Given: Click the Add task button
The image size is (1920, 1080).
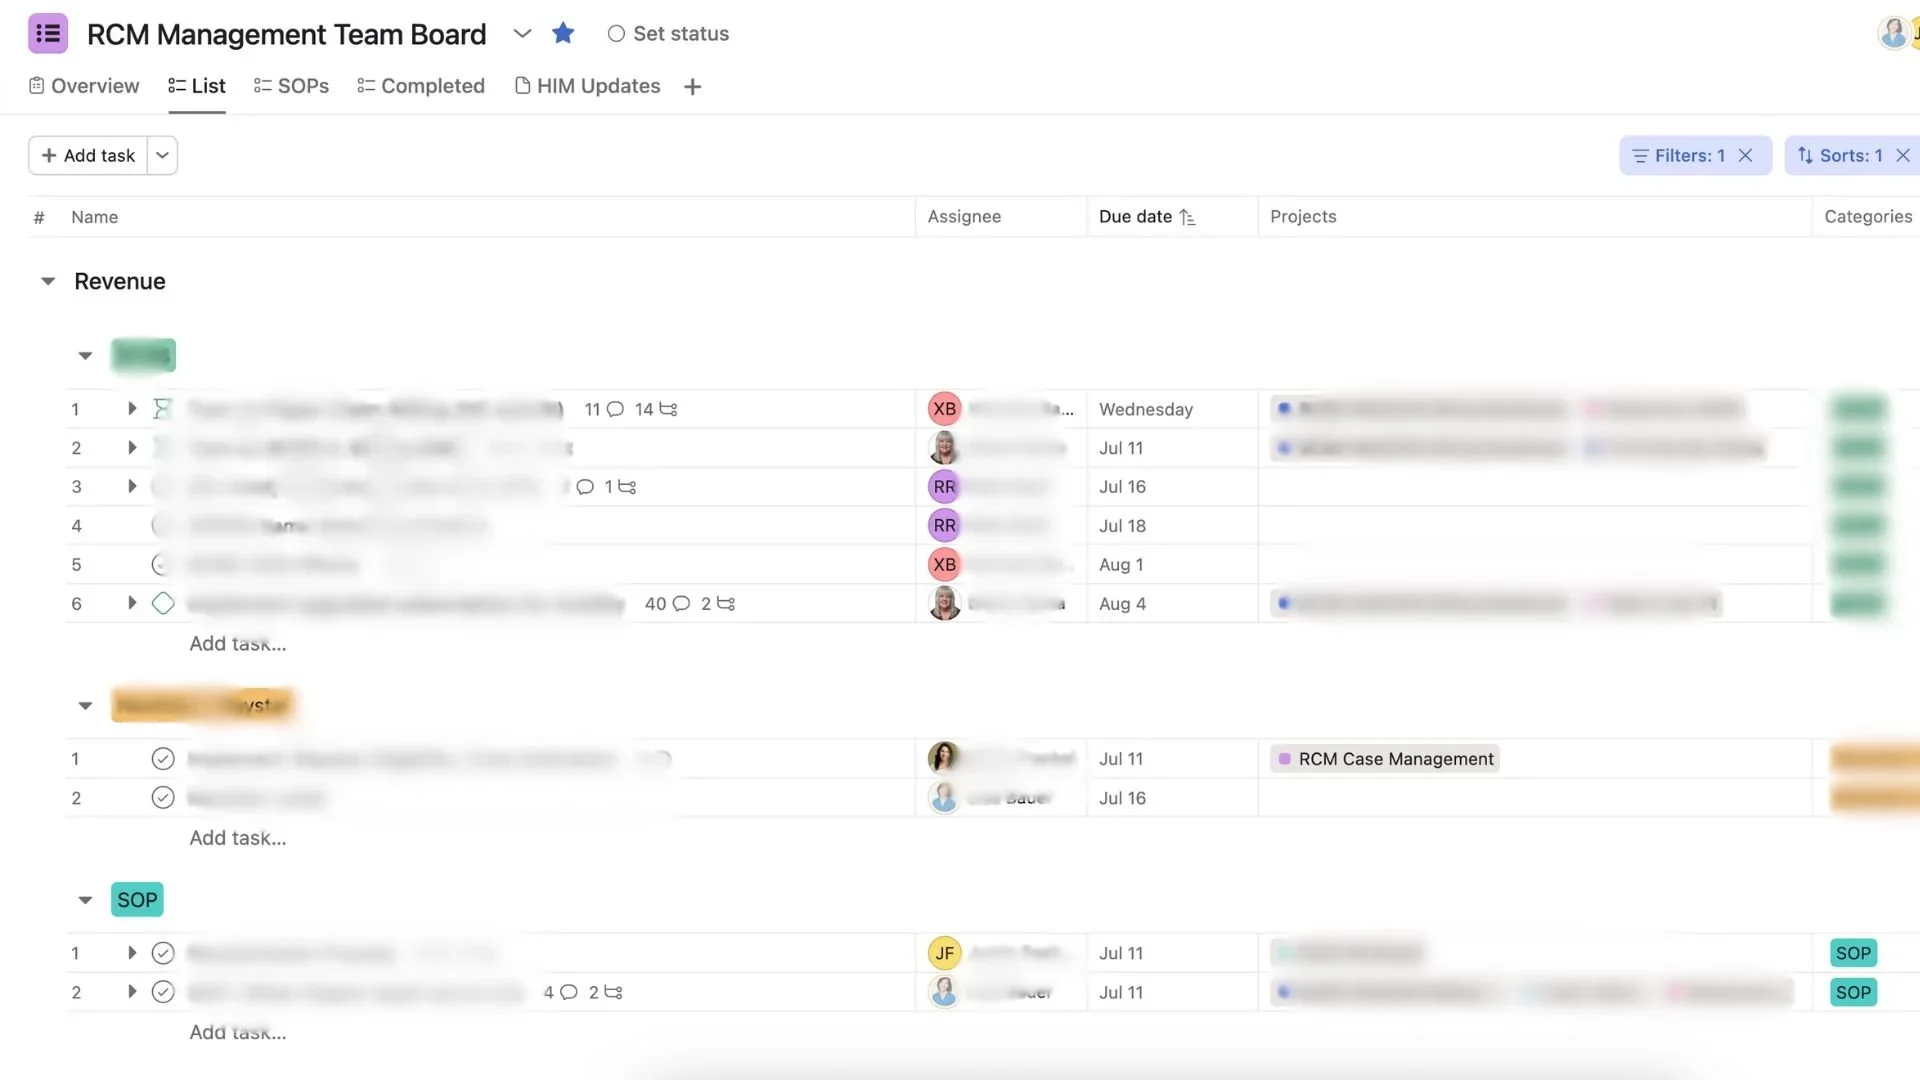Looking at the screenshot, I should coord(88,156).
